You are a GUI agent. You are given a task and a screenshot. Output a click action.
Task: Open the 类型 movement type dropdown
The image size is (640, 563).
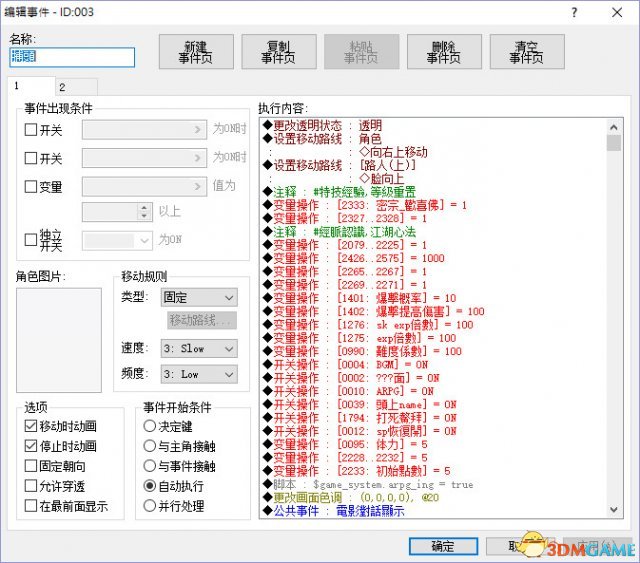(199, 297)
